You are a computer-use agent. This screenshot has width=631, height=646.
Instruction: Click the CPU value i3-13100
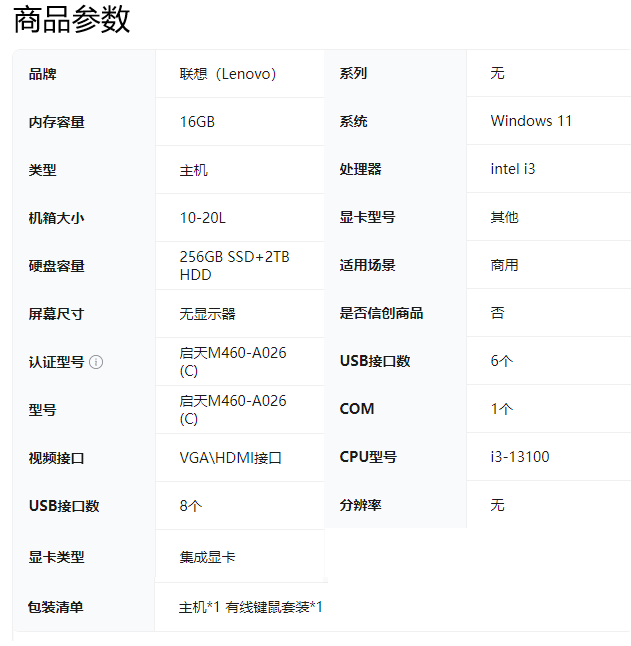pos(520,457)
